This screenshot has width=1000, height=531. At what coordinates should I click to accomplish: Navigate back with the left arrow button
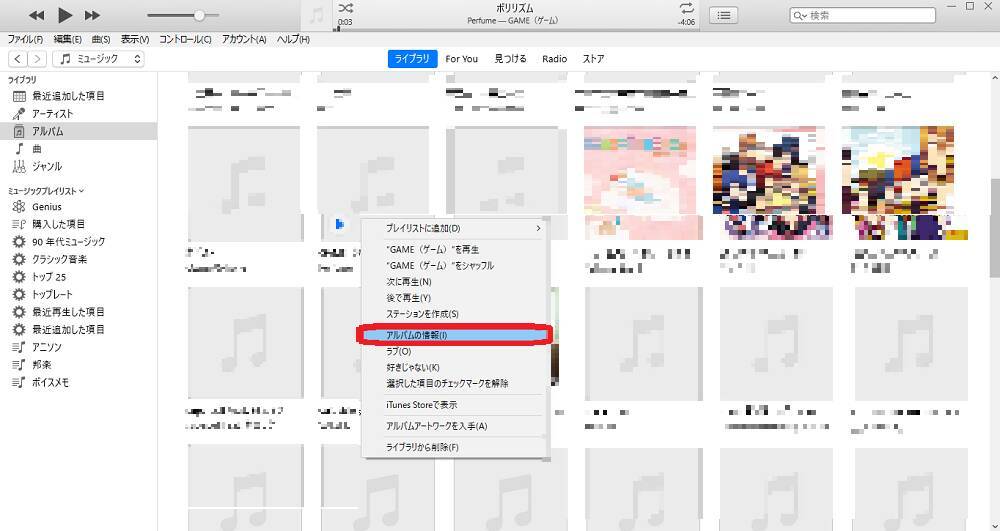[17, 59]
